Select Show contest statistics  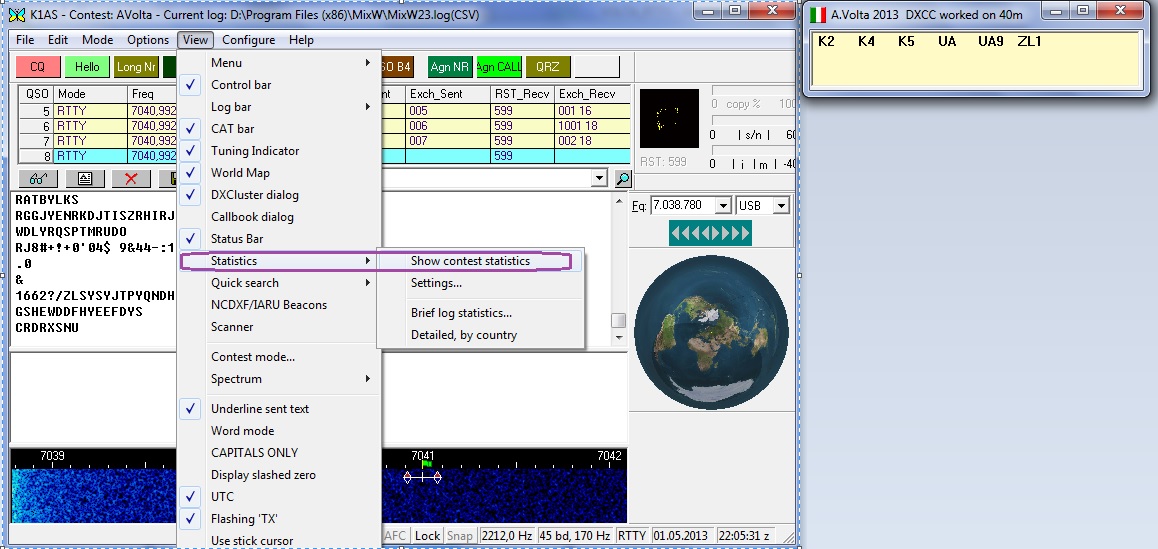coord(470,261)
